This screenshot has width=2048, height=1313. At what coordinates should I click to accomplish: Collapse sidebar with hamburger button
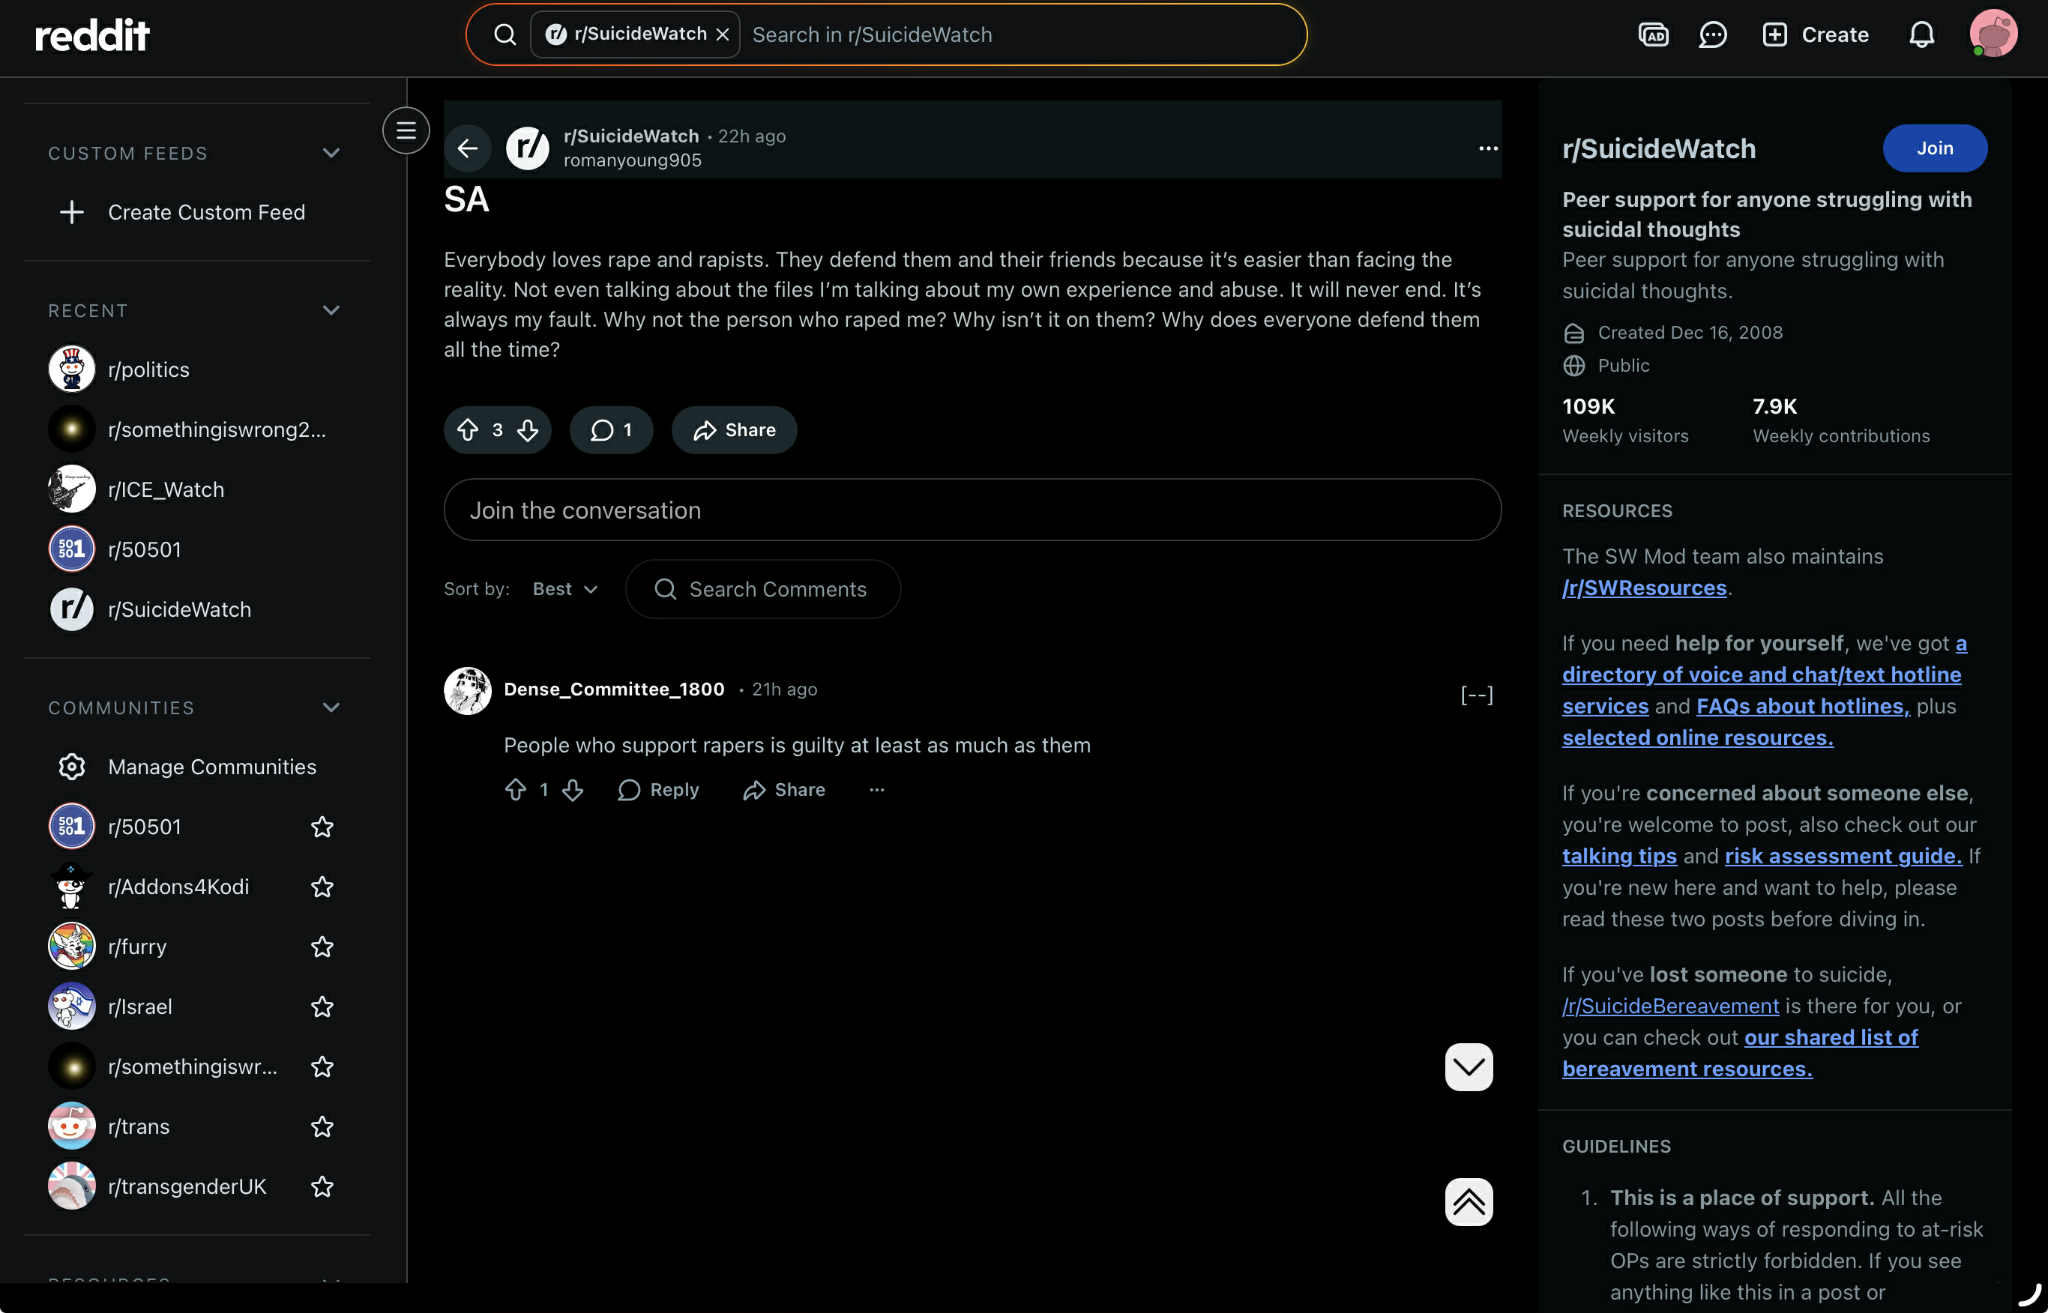coord(406,131)
